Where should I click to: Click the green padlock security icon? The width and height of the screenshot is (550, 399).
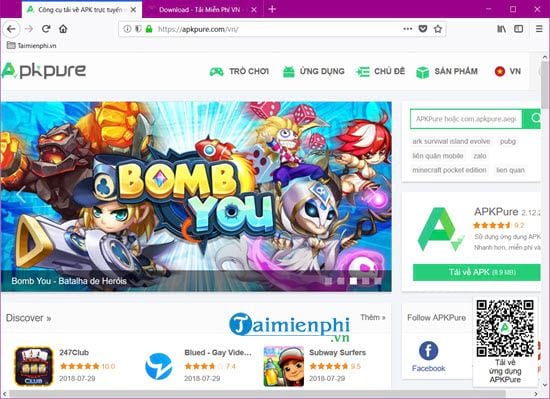(149, 29)
